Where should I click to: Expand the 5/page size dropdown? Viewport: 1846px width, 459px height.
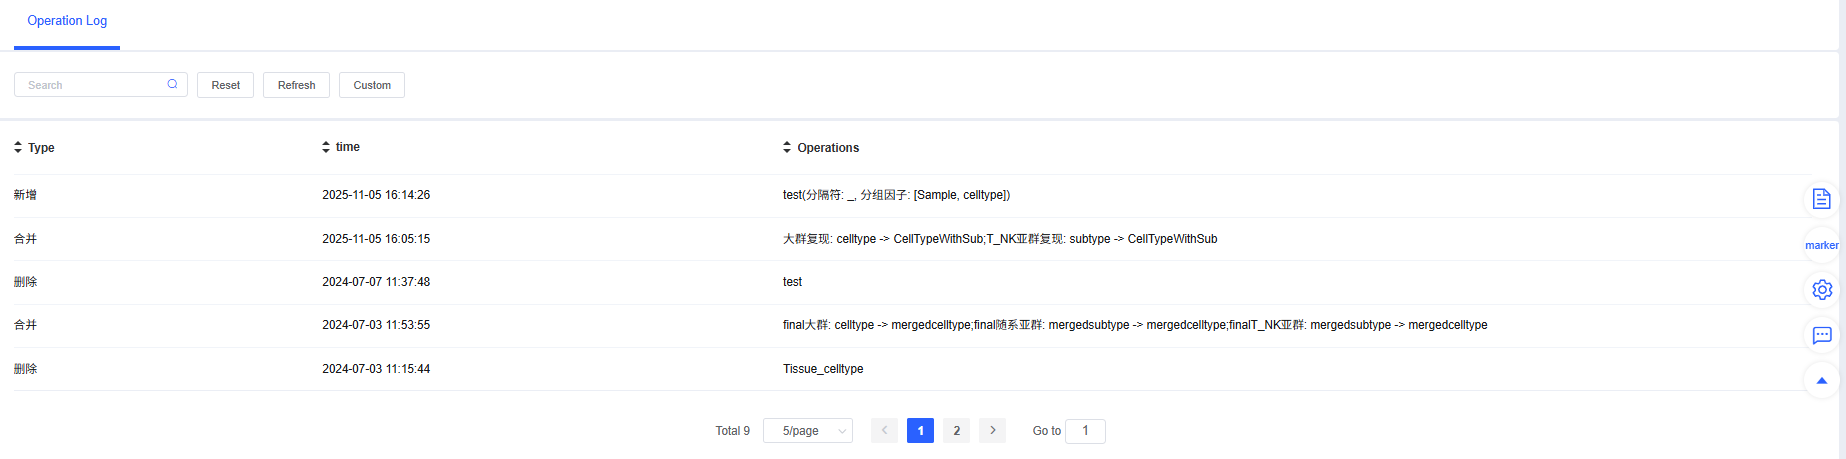[807, 431]
